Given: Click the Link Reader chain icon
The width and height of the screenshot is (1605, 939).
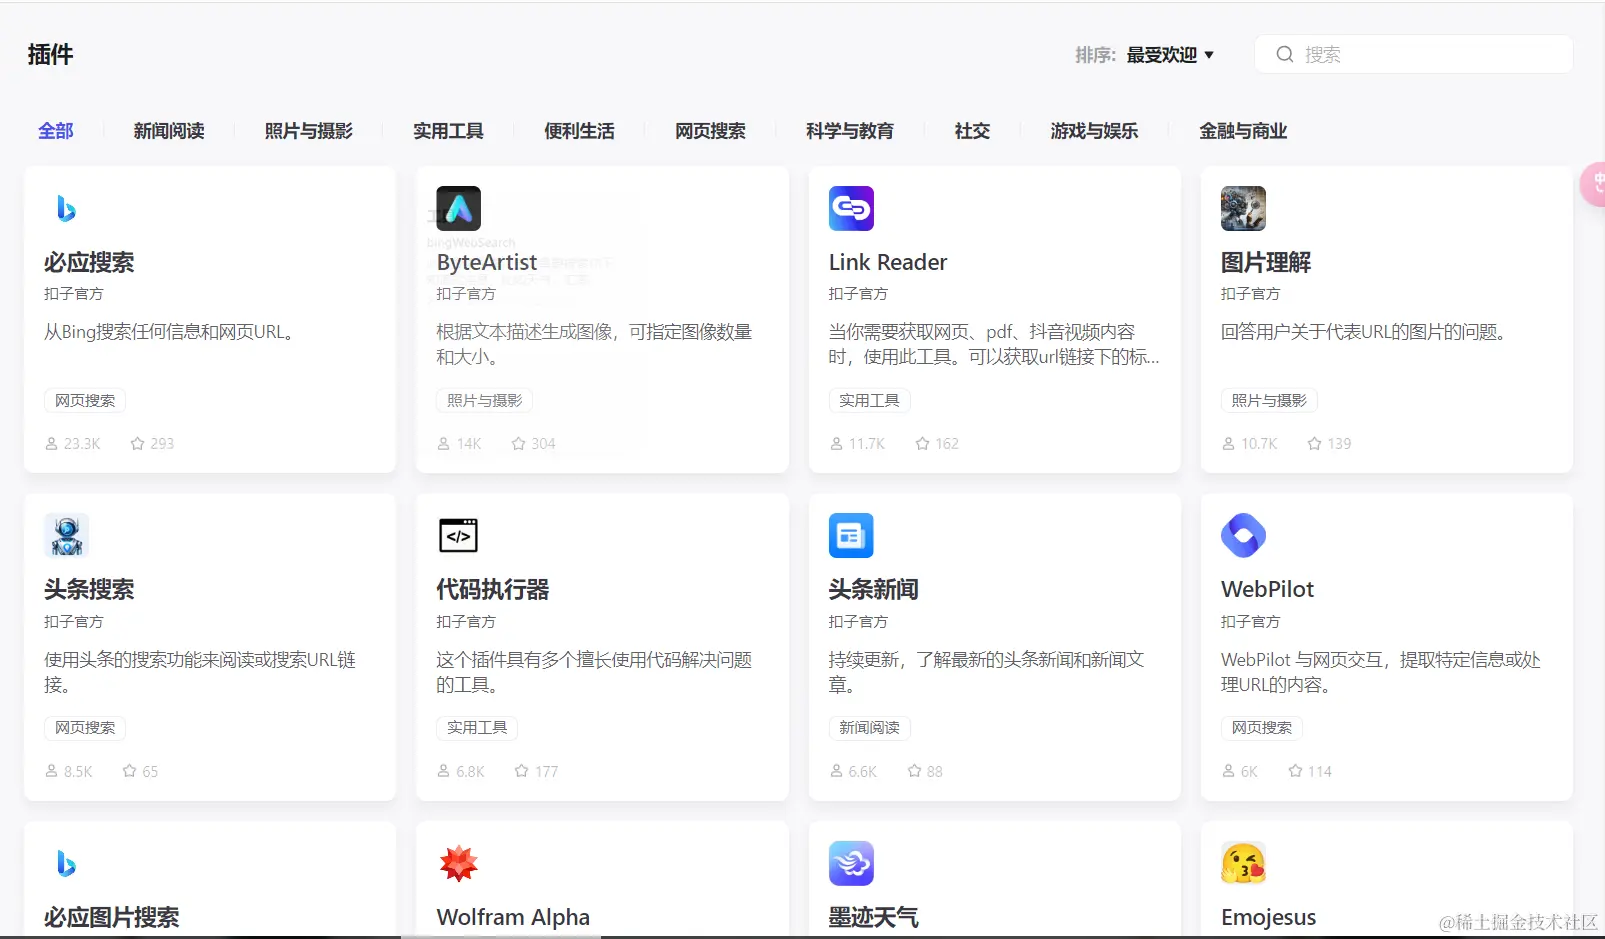Looking at the screenshot, I should (x=851, y=208).
